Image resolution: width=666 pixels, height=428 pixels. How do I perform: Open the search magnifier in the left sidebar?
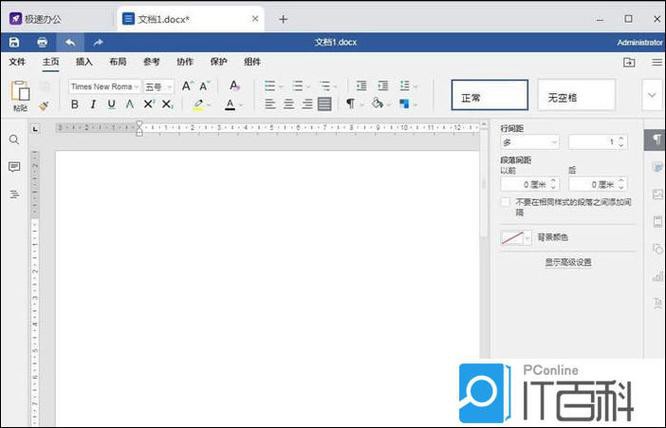pyautogui.click(x=14, y=140)
